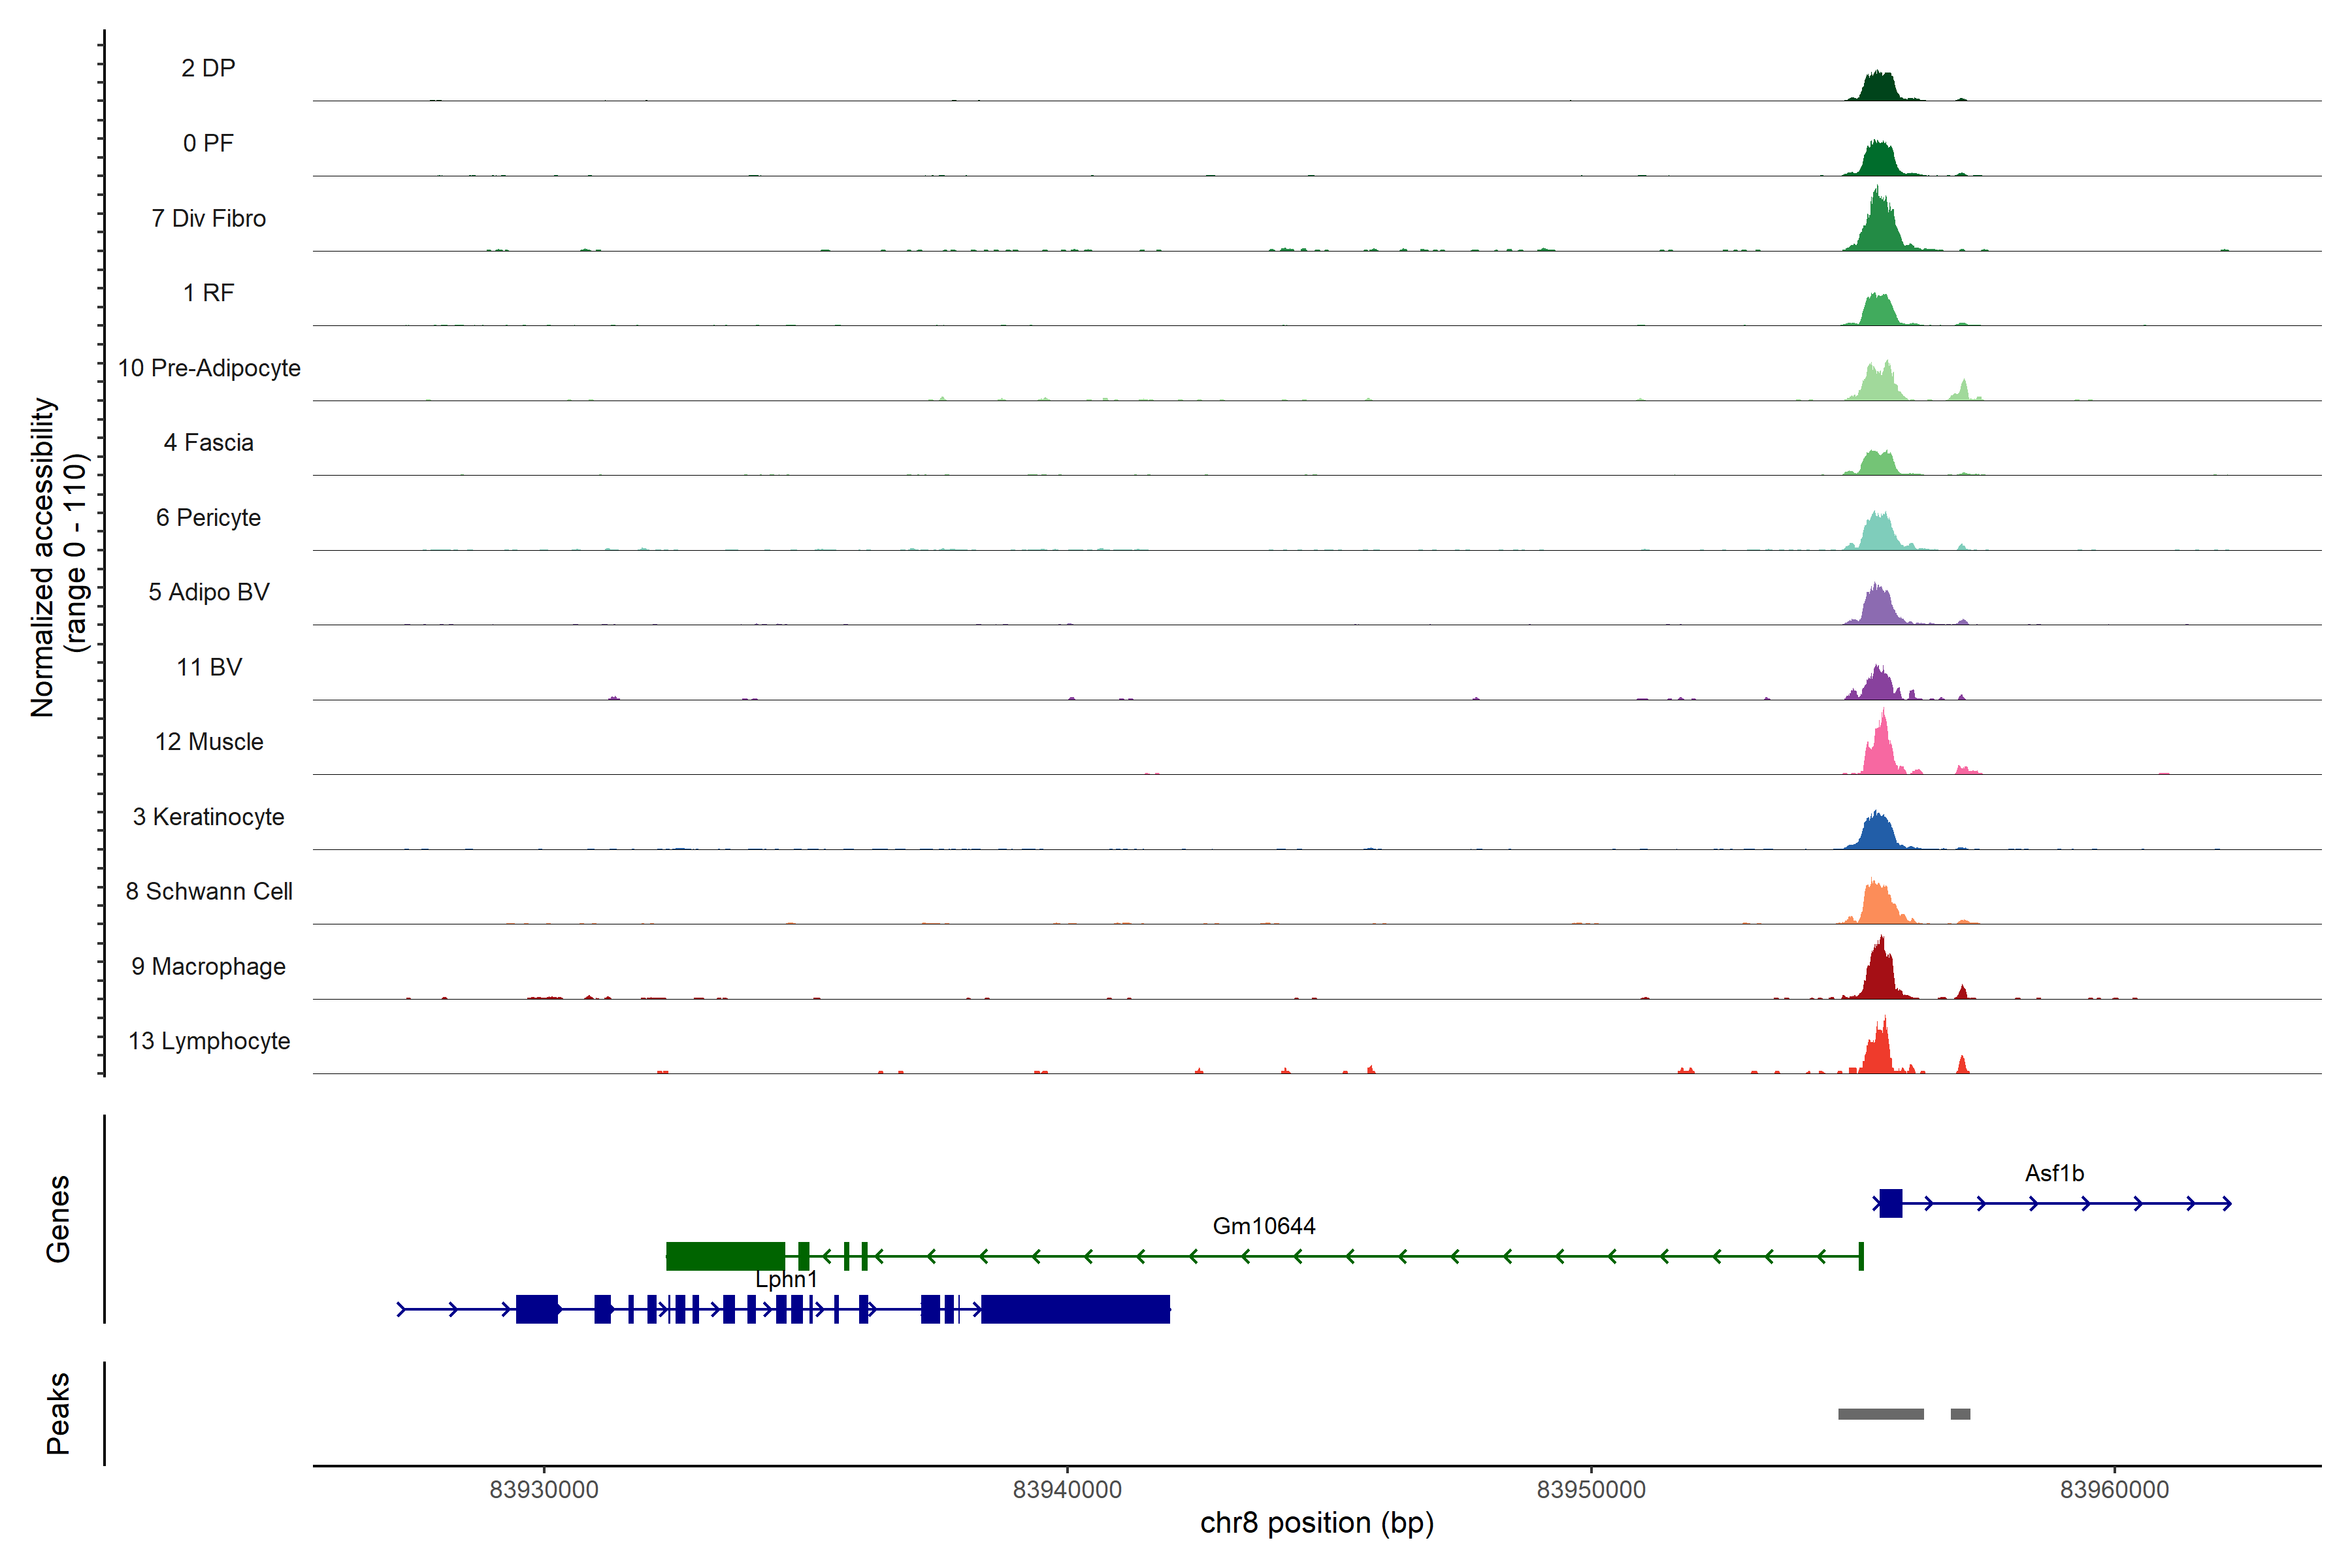The image size is (2352, 1568).
Task: Click the Div Fibro green accessibility peak
Action: coord(1880,227)
